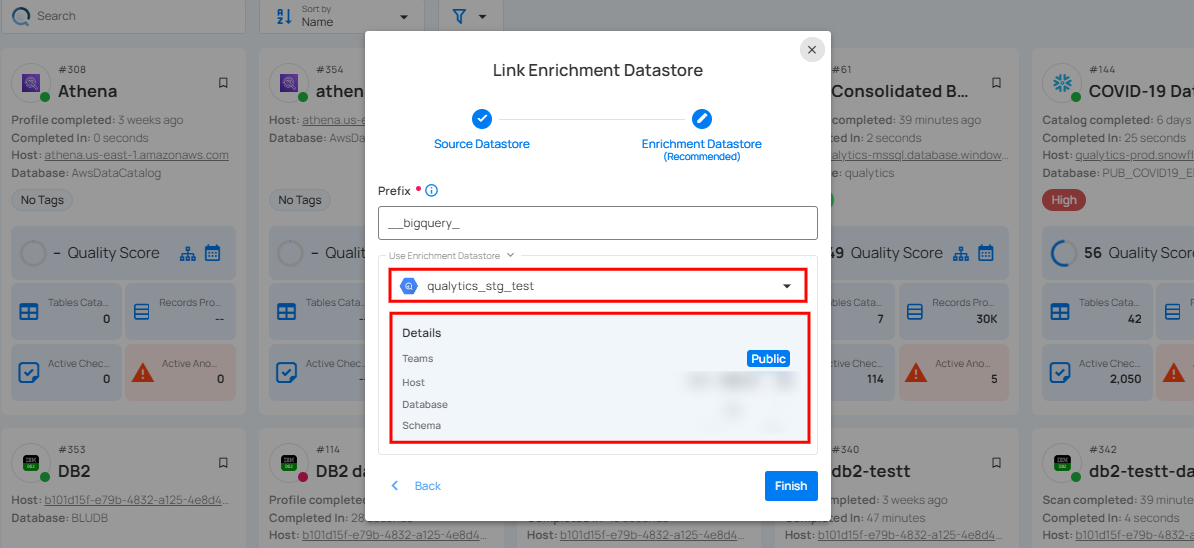Select the Source Datastore step checkmark

481,119
